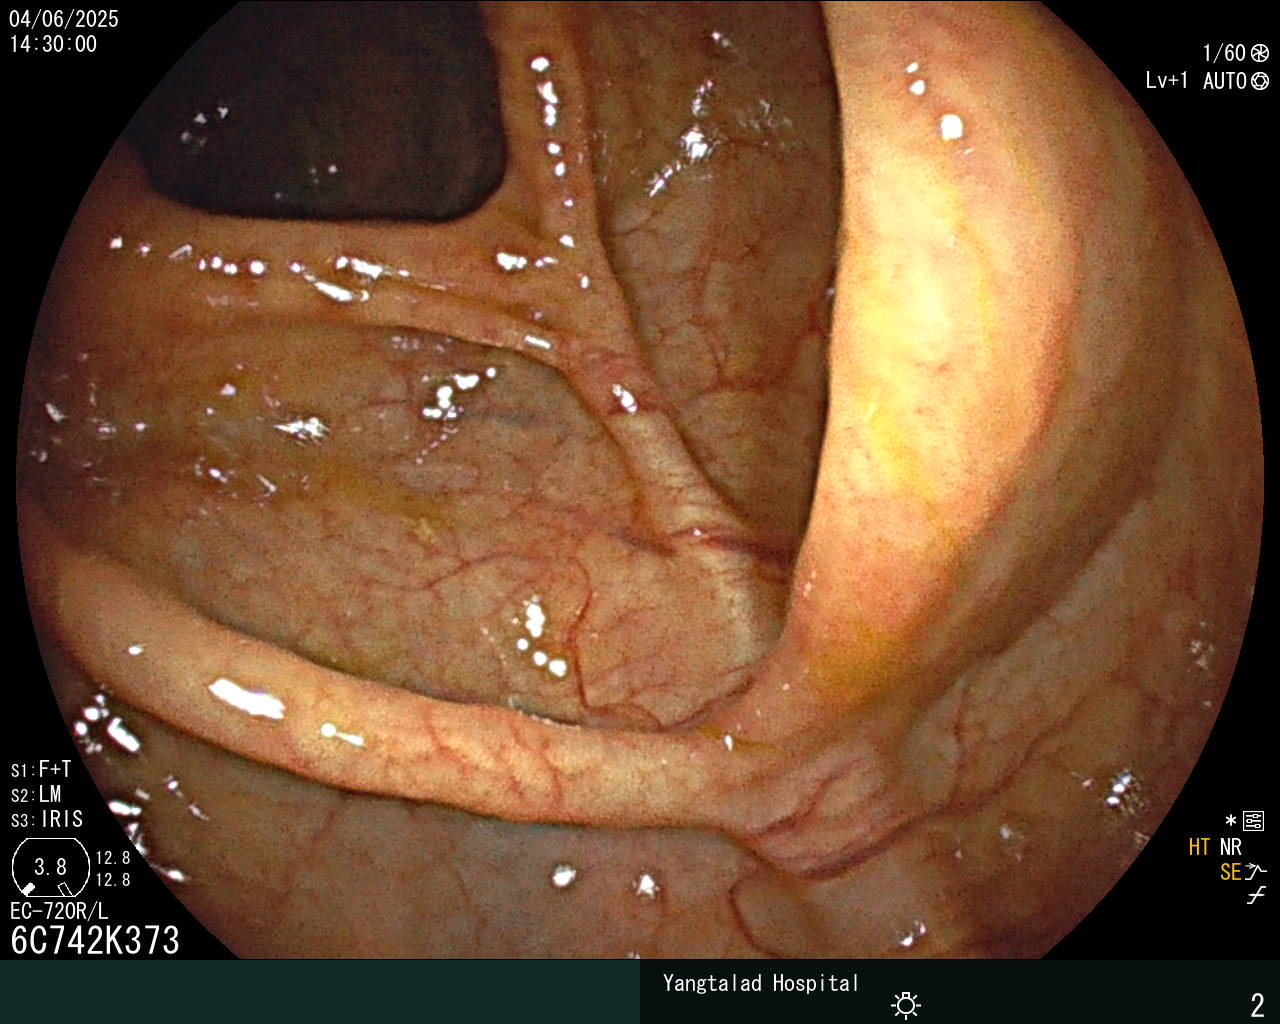Click the serial number 6C742K373
The width and height of the screenshot is (1280, 1024).
(x=95, y=940)
